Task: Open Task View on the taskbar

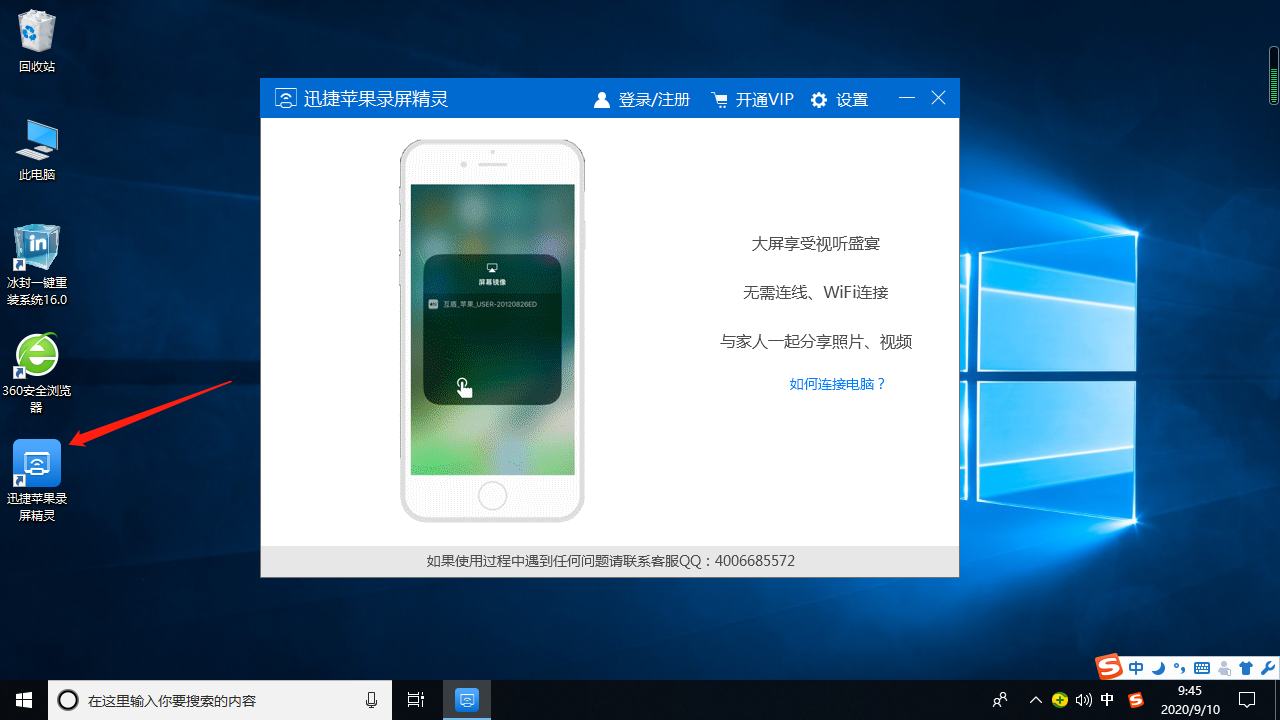Action: click(x=416, y=700)
